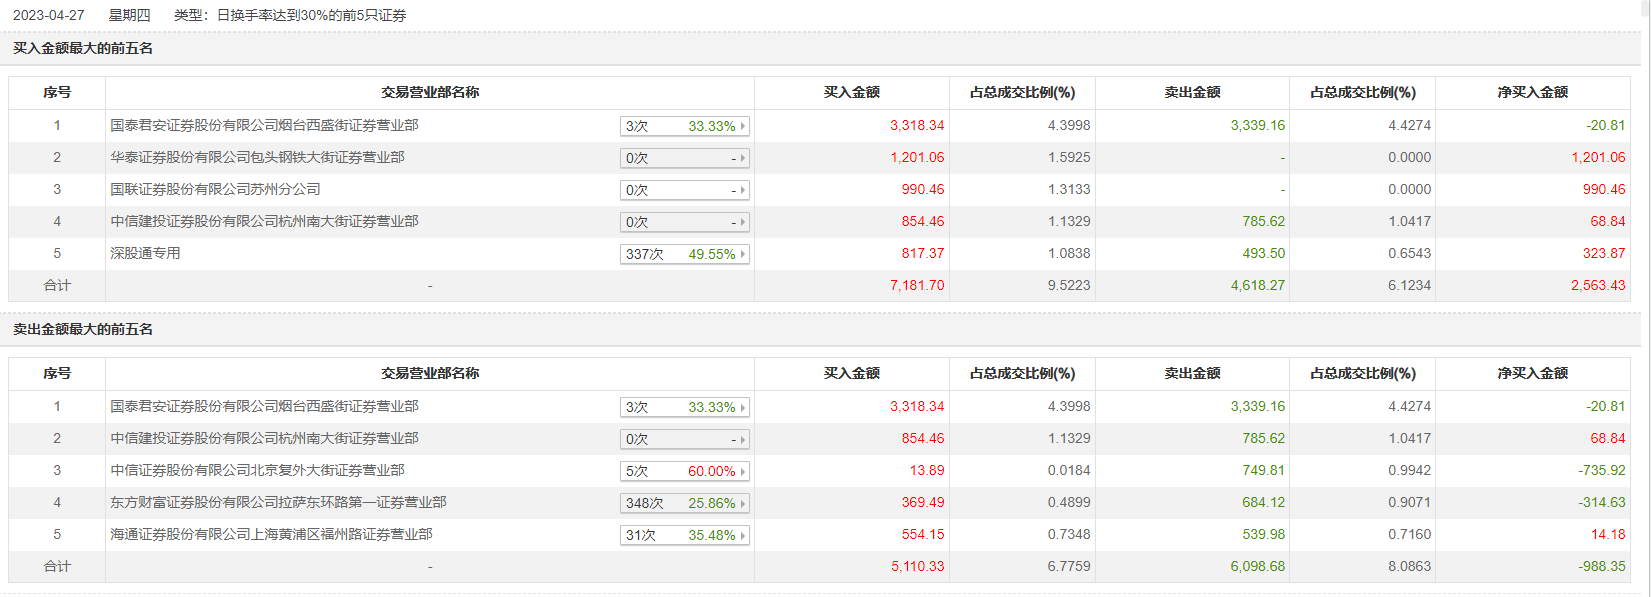The height and width of the screenshot is (597, 1651).
Task: Open 华泰证券包头钢铁大街证券营业部 link
Action: click(x=257, y=157)
